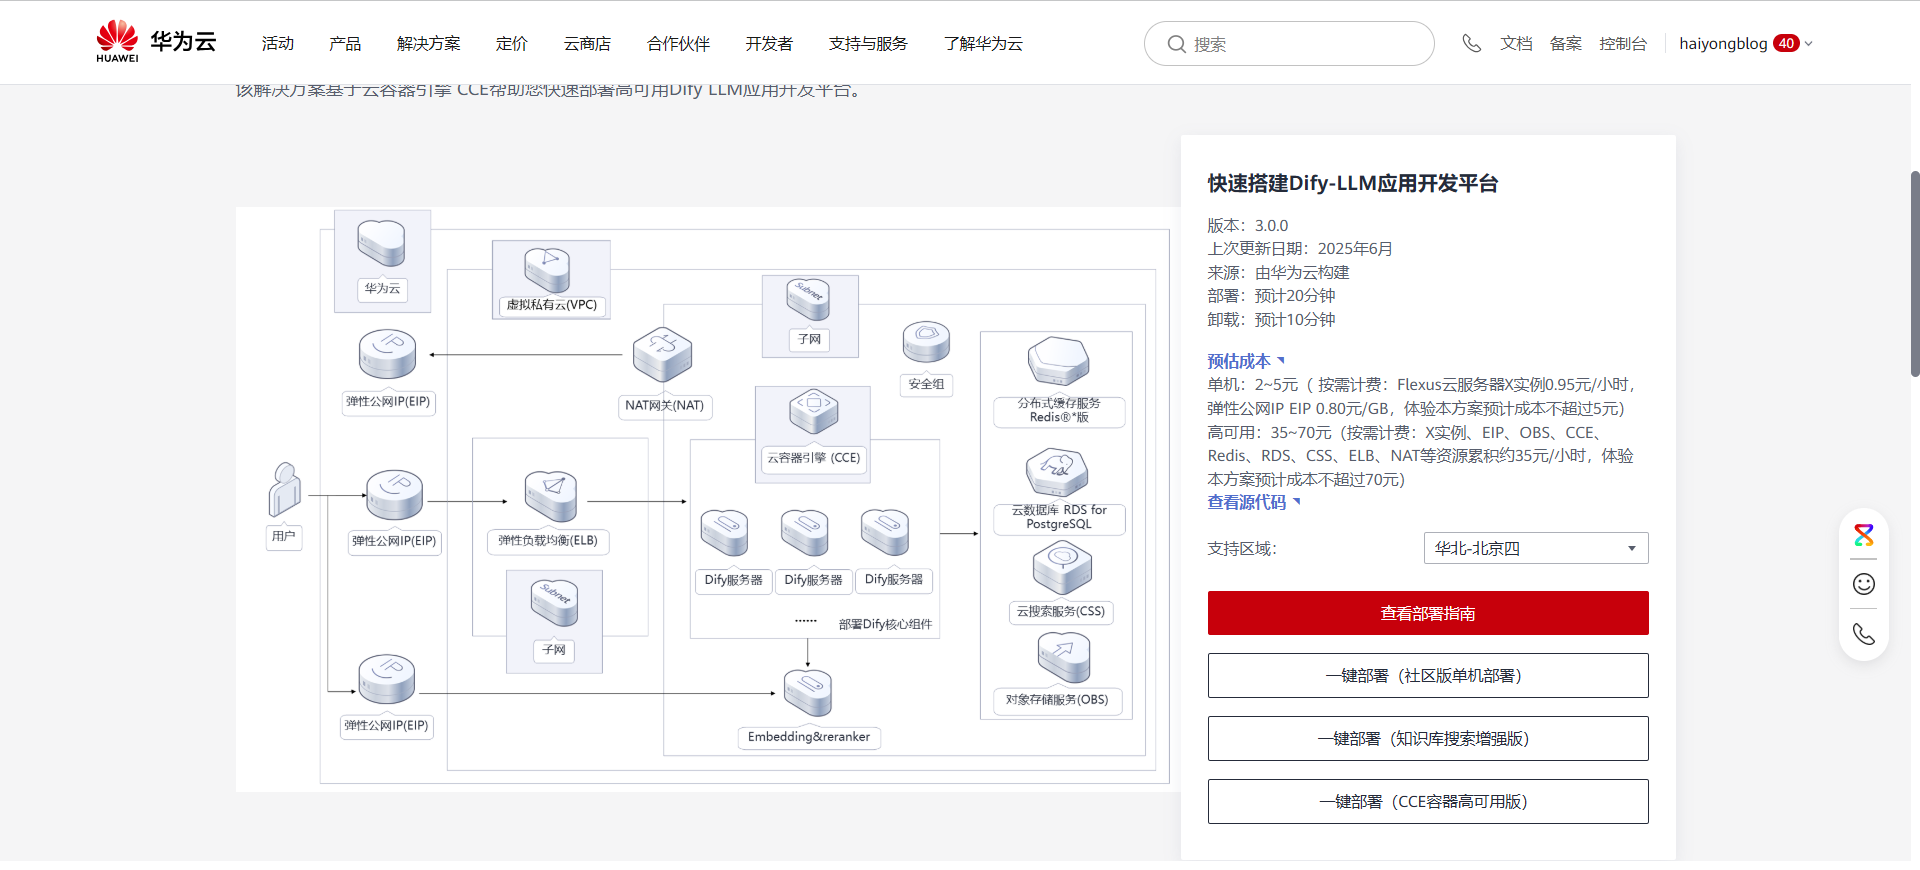Click the 云搜索服务(CSS) icon
Image resolution: width=1920 pixels, height=870 pixels.
coord(1062,567)
